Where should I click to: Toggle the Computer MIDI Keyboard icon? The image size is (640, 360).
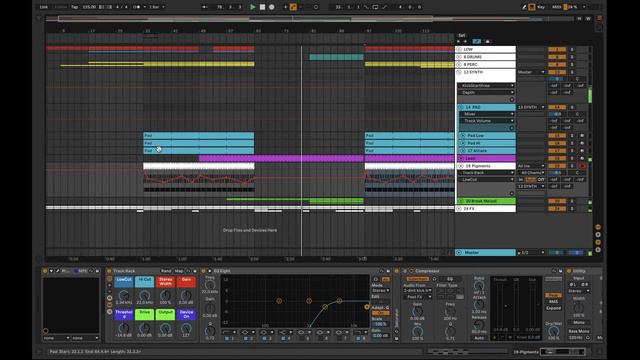[532, 7]
